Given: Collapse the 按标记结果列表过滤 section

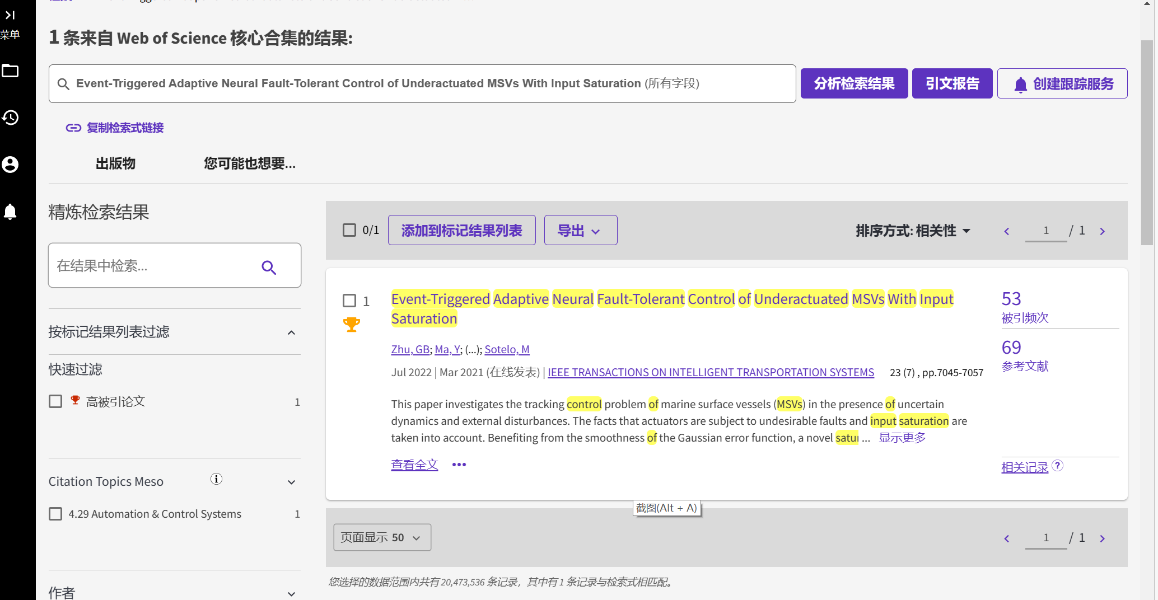Looking at the screenshot, I should pos(291,332).
